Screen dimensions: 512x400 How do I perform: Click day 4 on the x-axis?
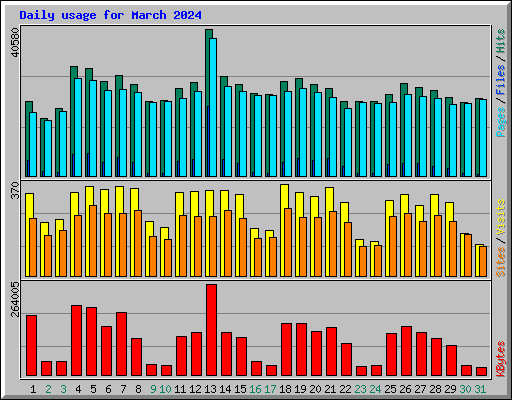point(78,389)
